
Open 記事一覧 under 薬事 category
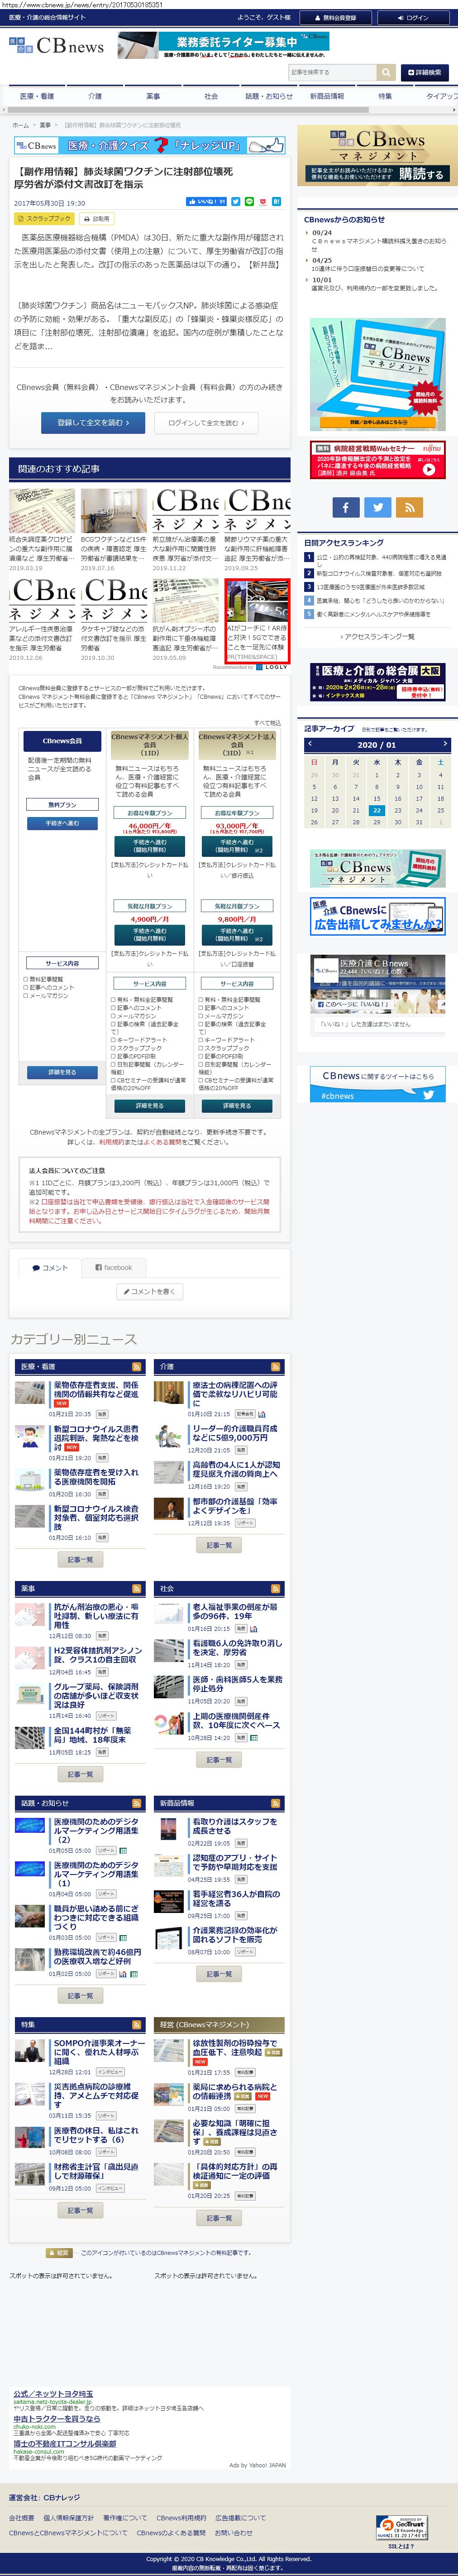pos(80,1774)
